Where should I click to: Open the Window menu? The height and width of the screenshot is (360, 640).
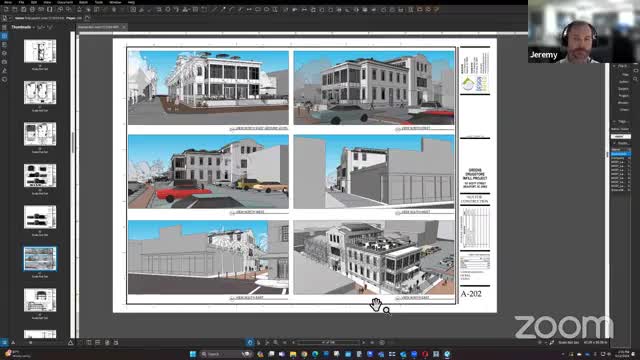pyautogui.click(x=116, y=2)
